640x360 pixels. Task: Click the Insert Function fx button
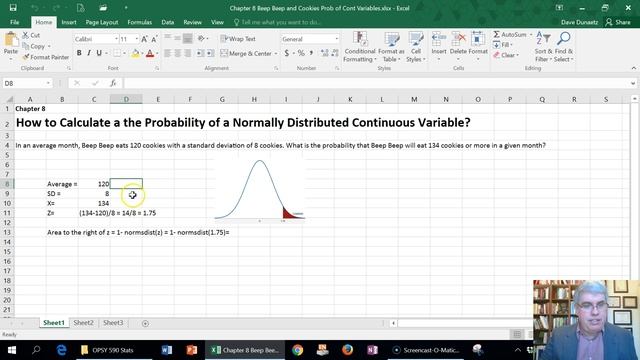pyautogui.click(x=113, y=83)
